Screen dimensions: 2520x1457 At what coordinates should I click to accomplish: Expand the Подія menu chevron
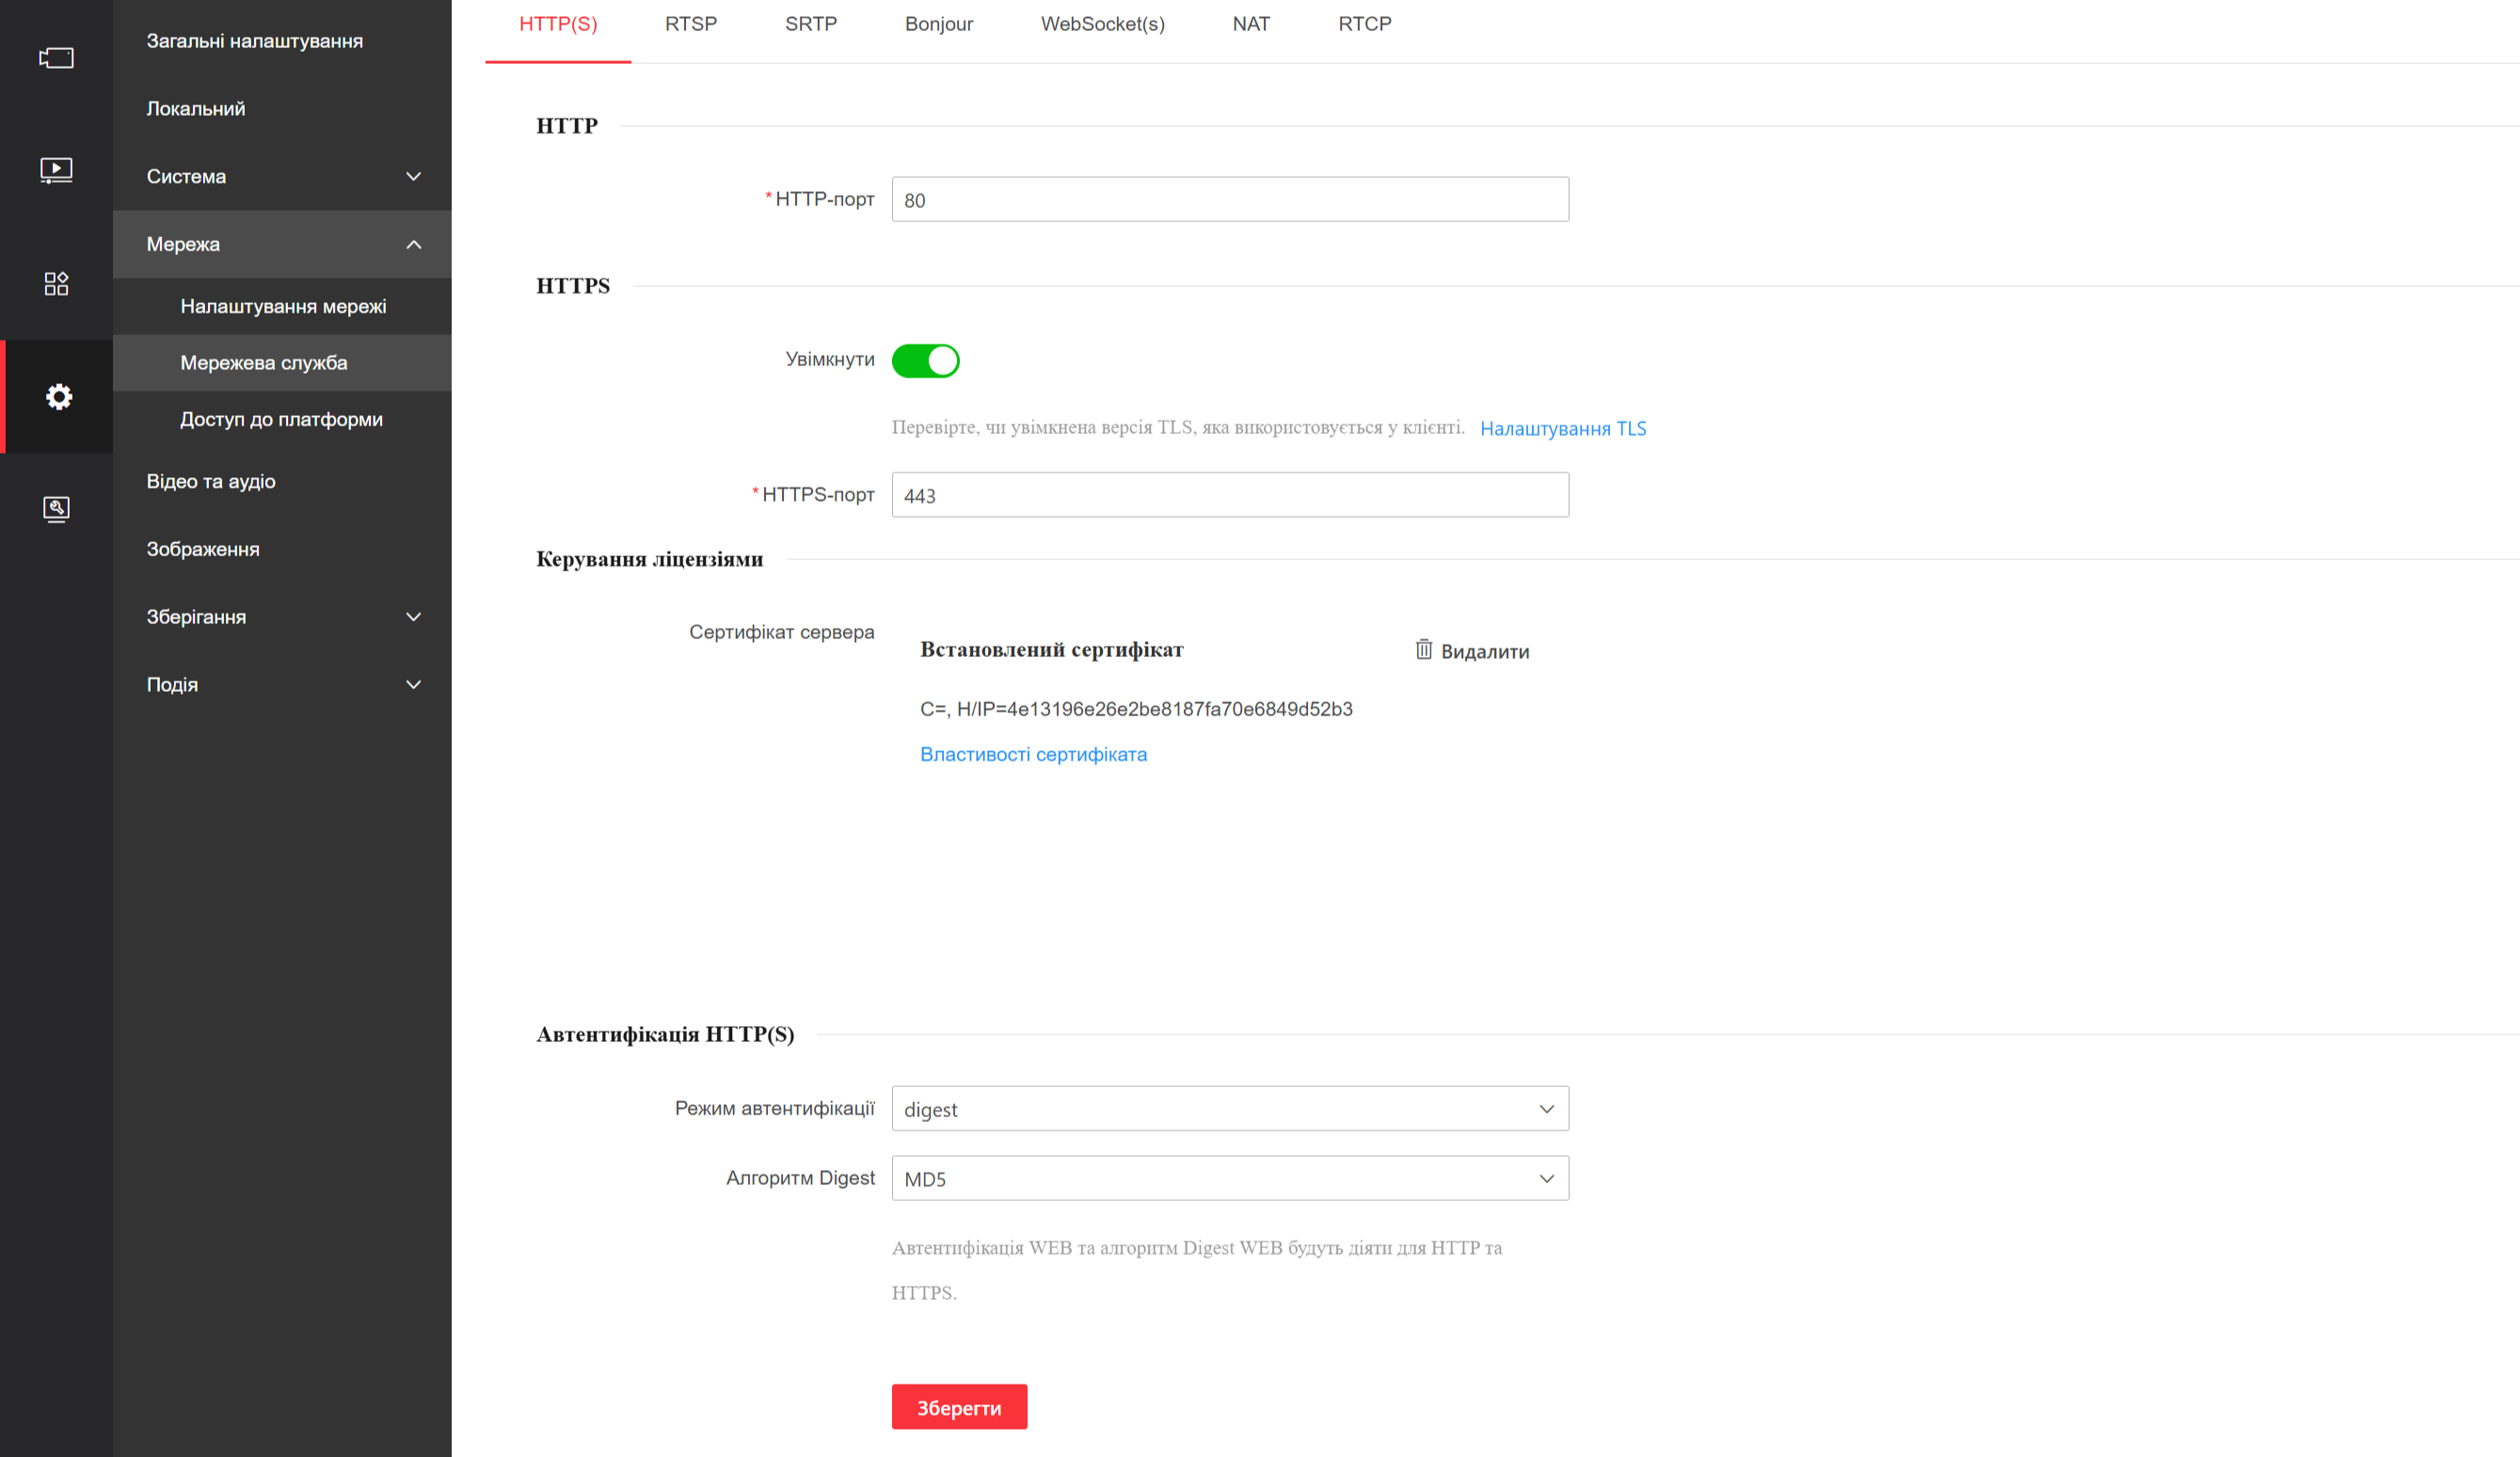pos(413,685)
